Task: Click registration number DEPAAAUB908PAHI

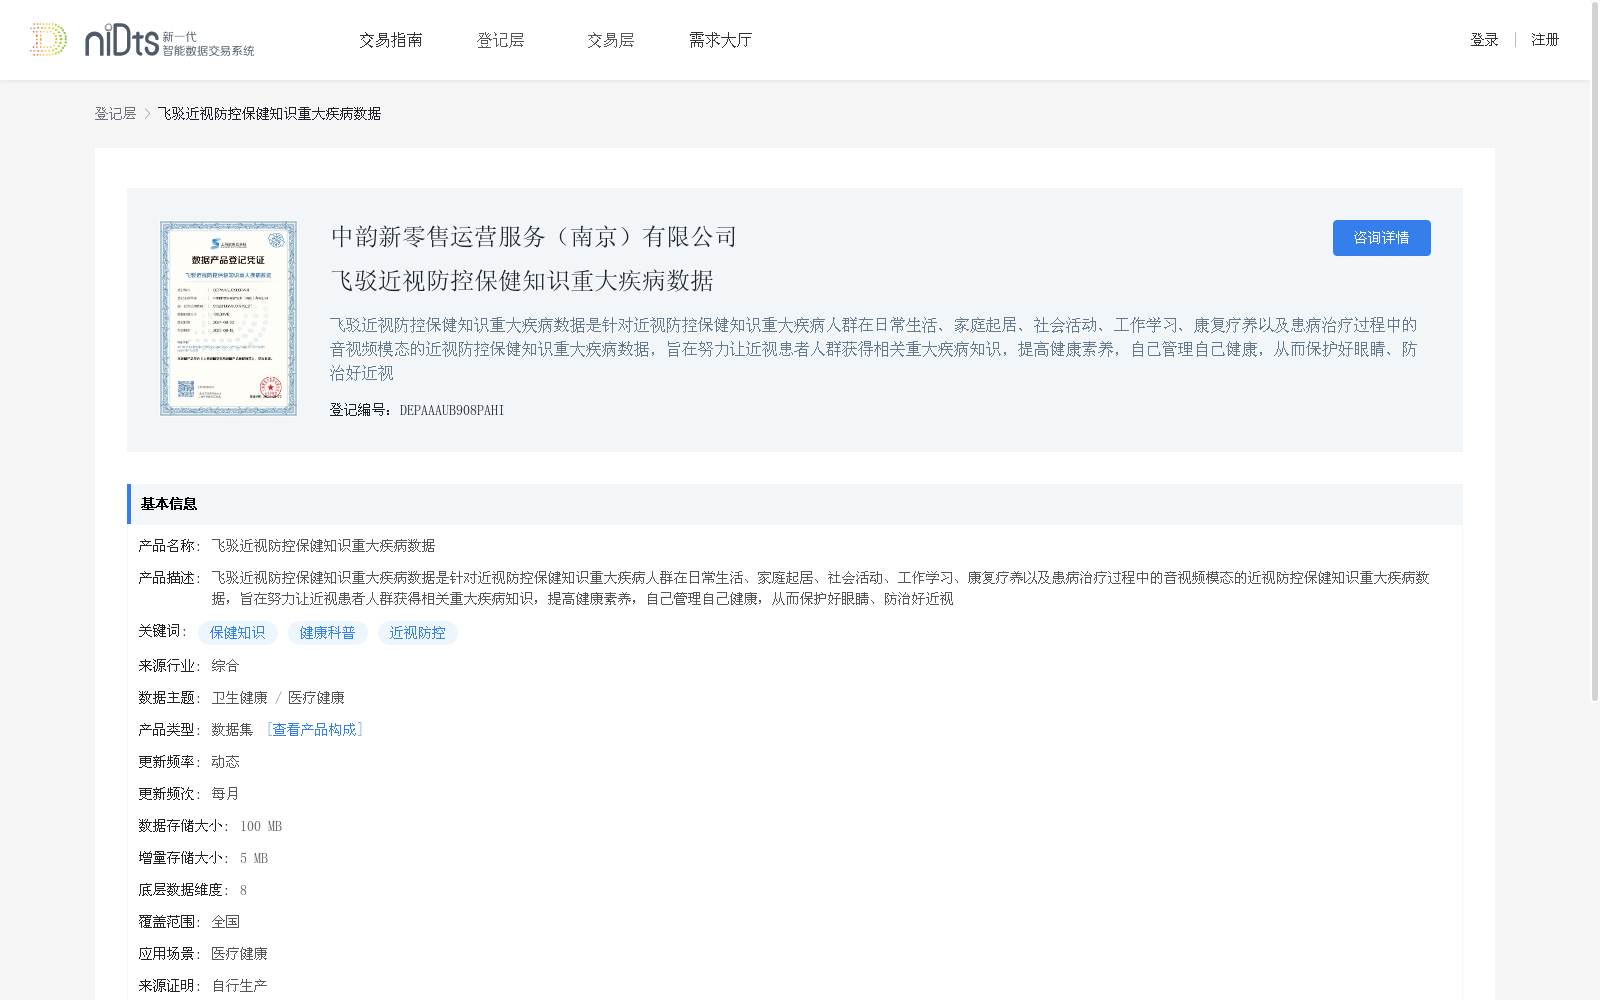Action: (x=452, y=410)
